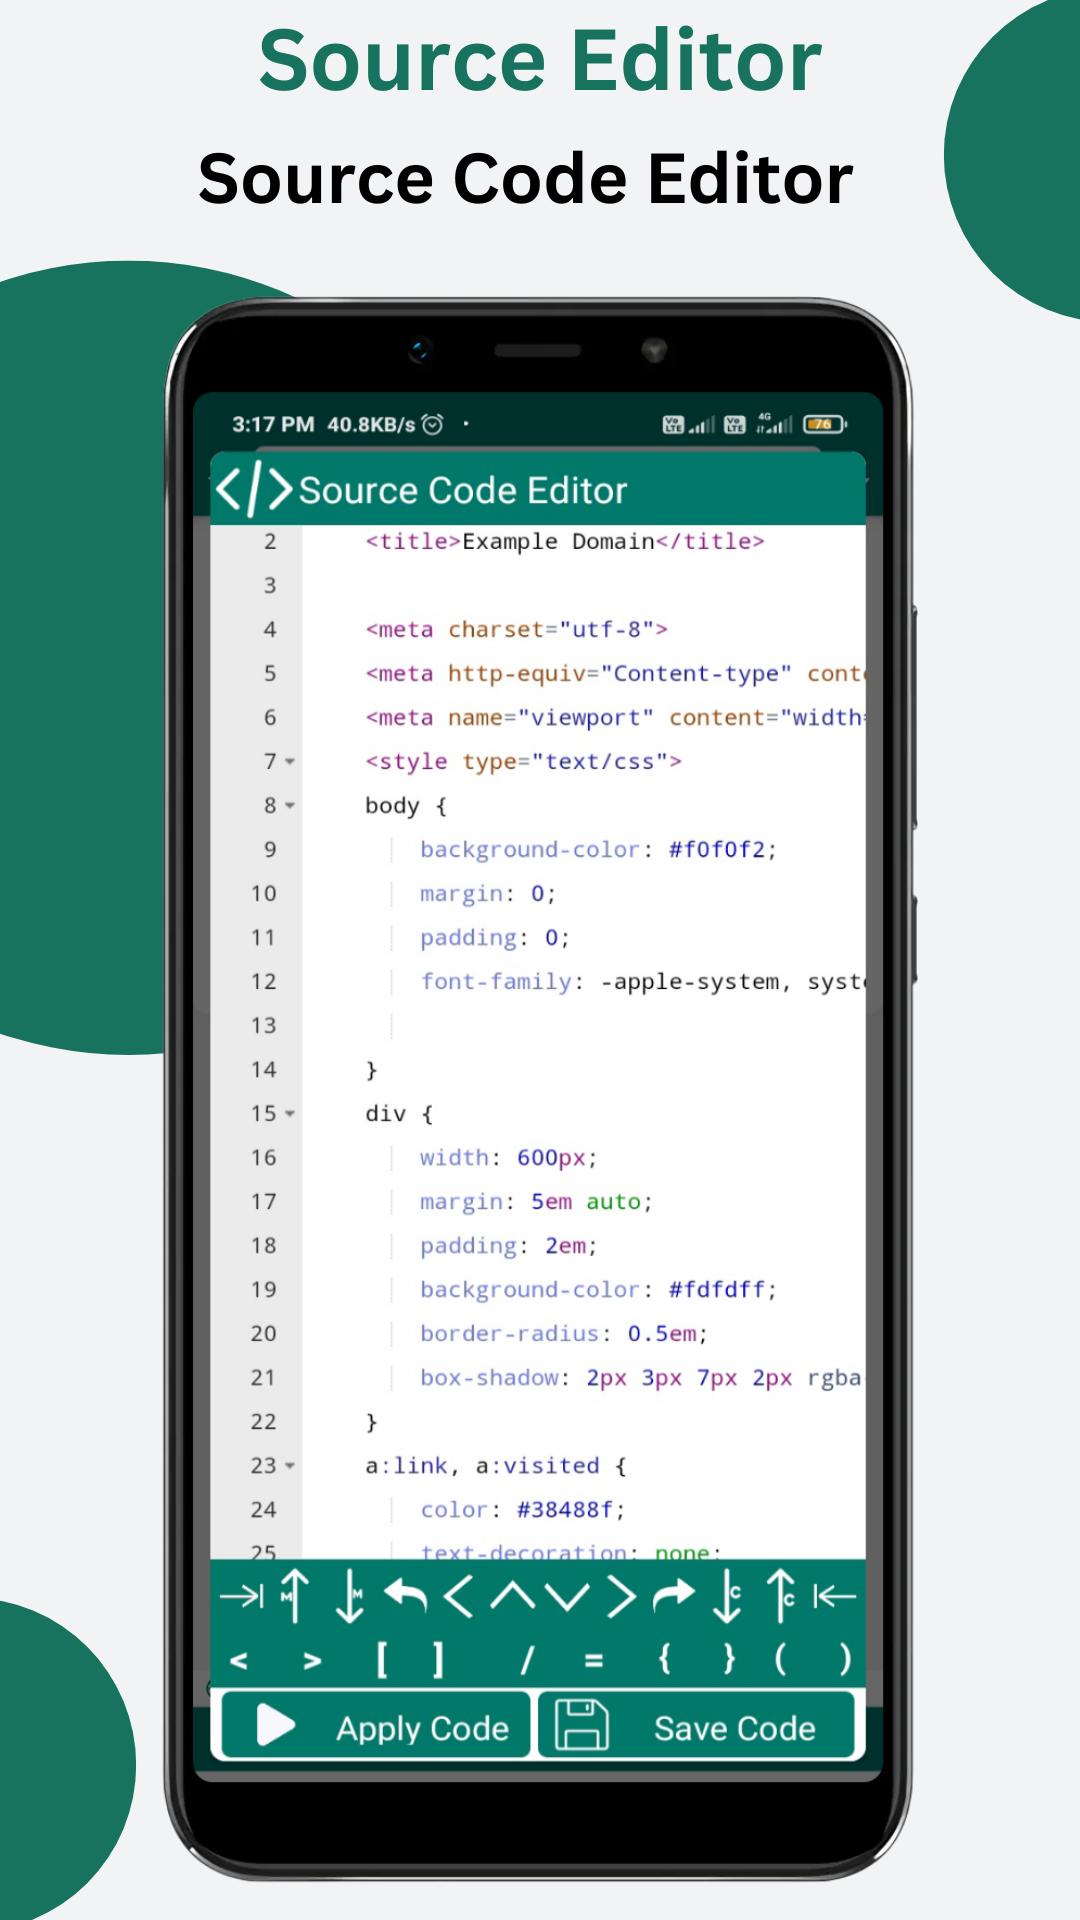This screenshot has width=1080, height=1920.
Task: Tap the up arrow marked M
Action: tap(294, 1595)
